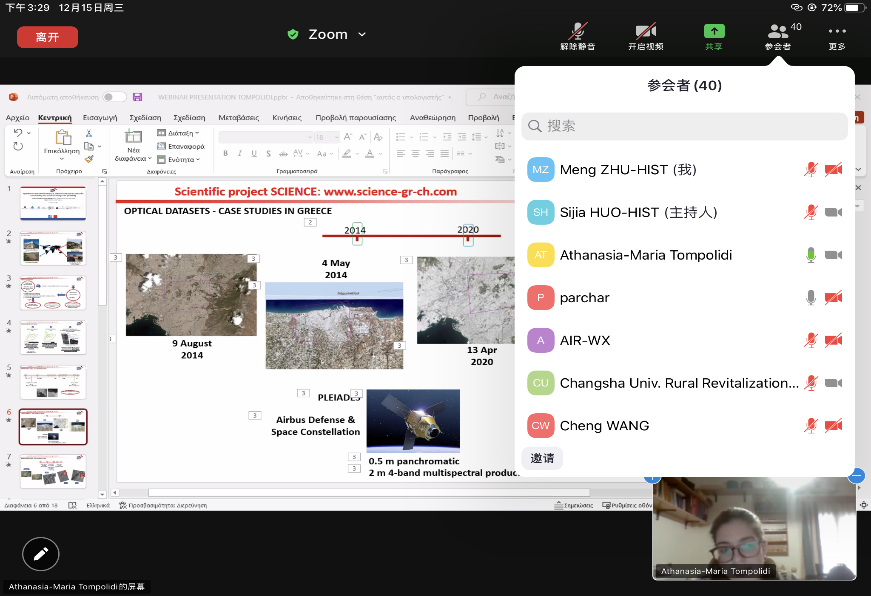Open the green Share screen button
This screenshot has height=596, width=871.
[x=714, y=37]
